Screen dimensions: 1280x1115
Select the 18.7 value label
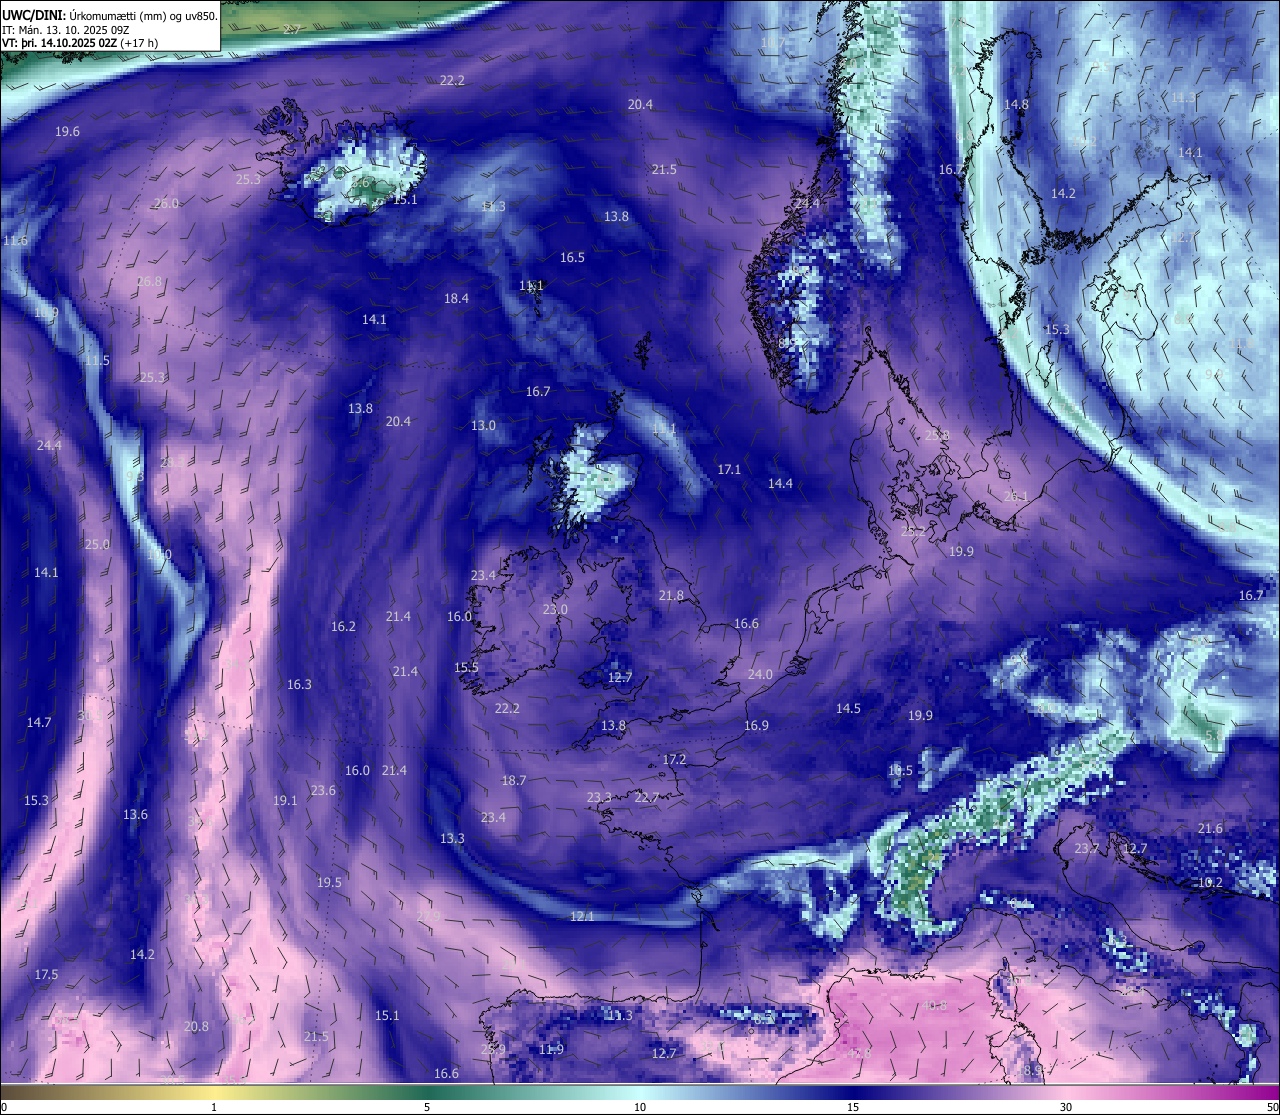(x=514, y=780)
